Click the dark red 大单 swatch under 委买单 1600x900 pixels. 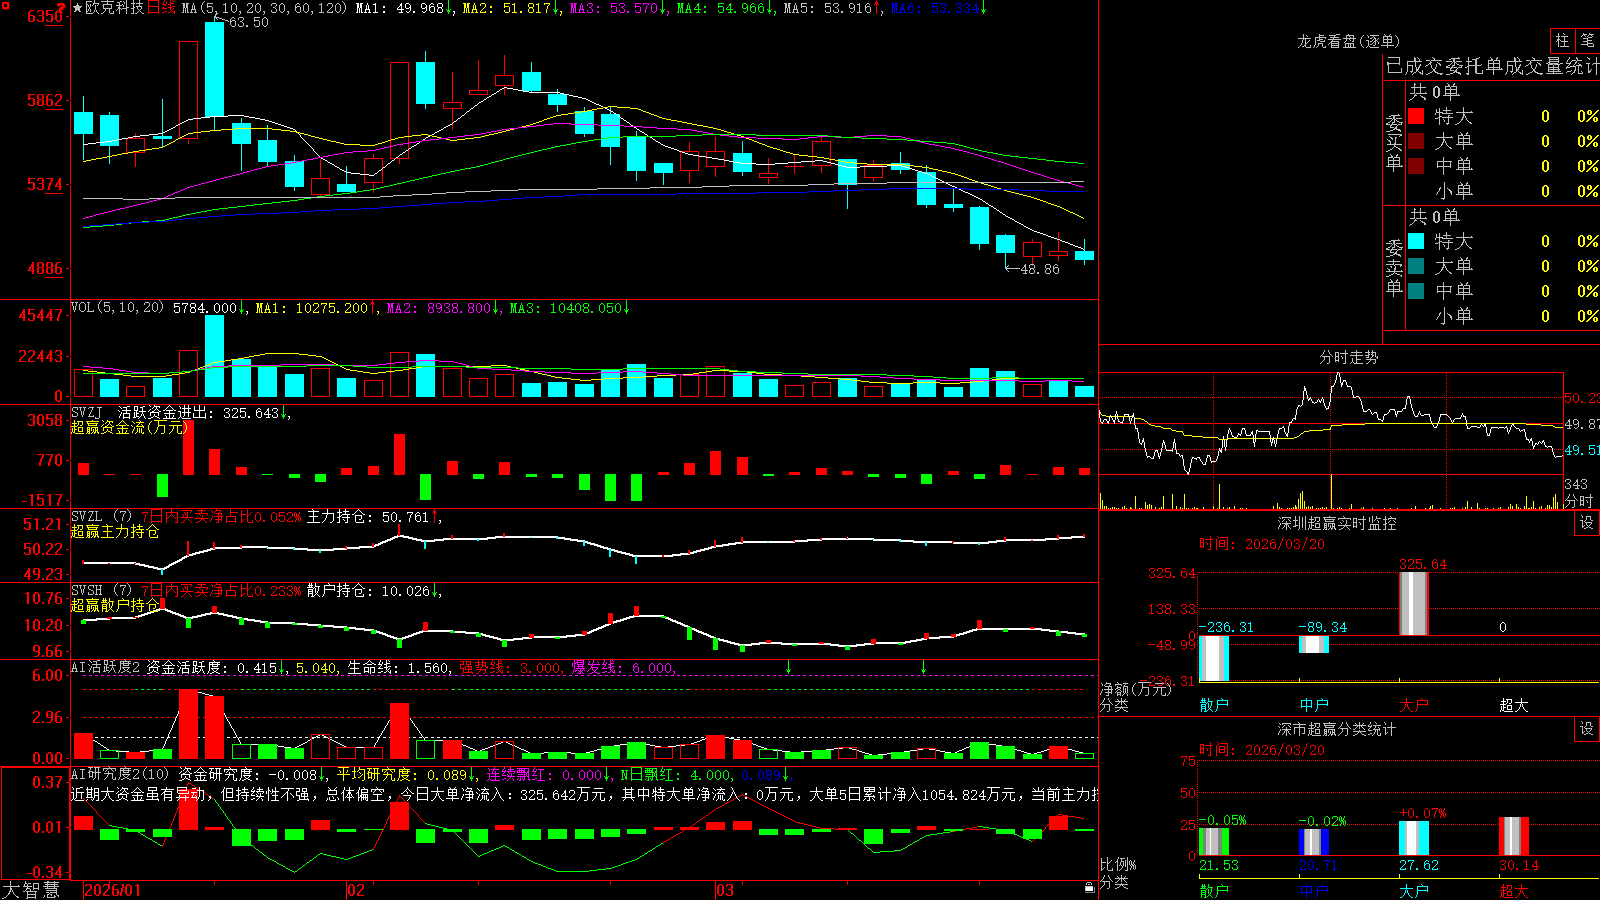pos(1416,141)
